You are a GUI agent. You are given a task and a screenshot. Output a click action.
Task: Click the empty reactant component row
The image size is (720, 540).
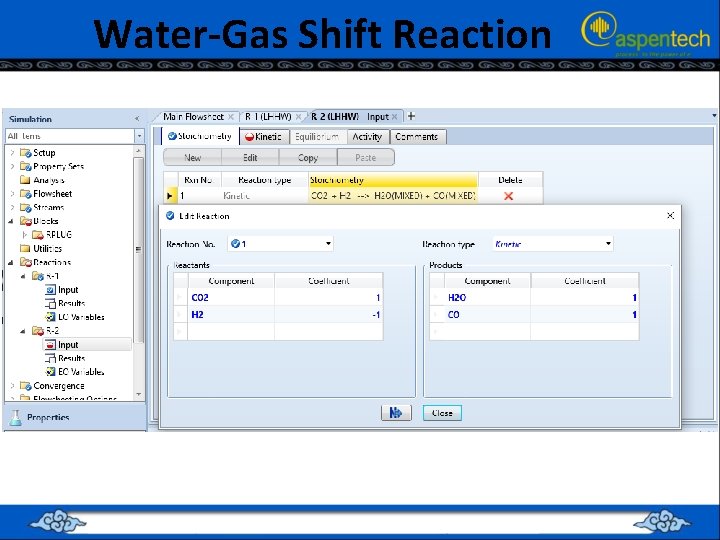click(231, 332)
